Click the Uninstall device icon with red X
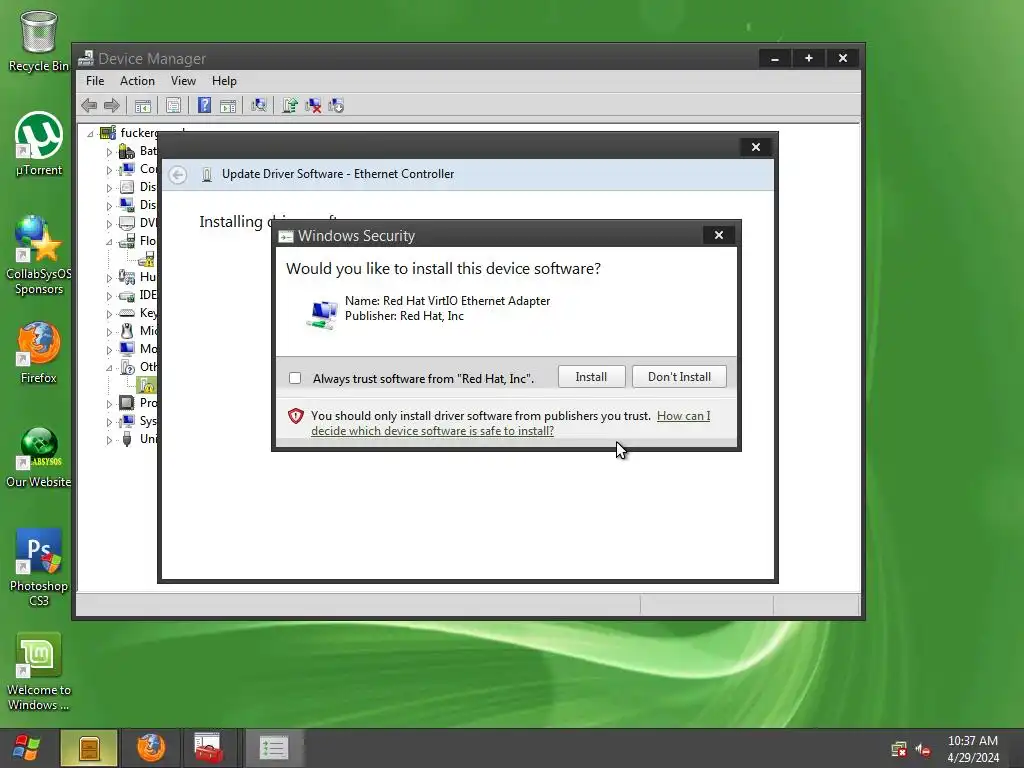 [313, 105]
